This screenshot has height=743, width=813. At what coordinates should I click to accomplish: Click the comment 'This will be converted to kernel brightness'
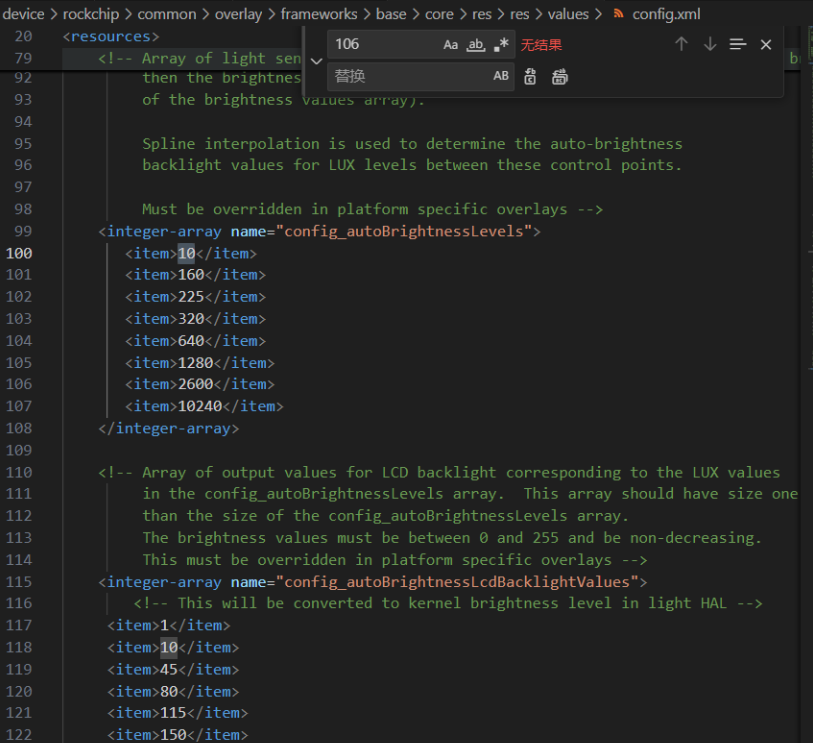coord(368,603)
